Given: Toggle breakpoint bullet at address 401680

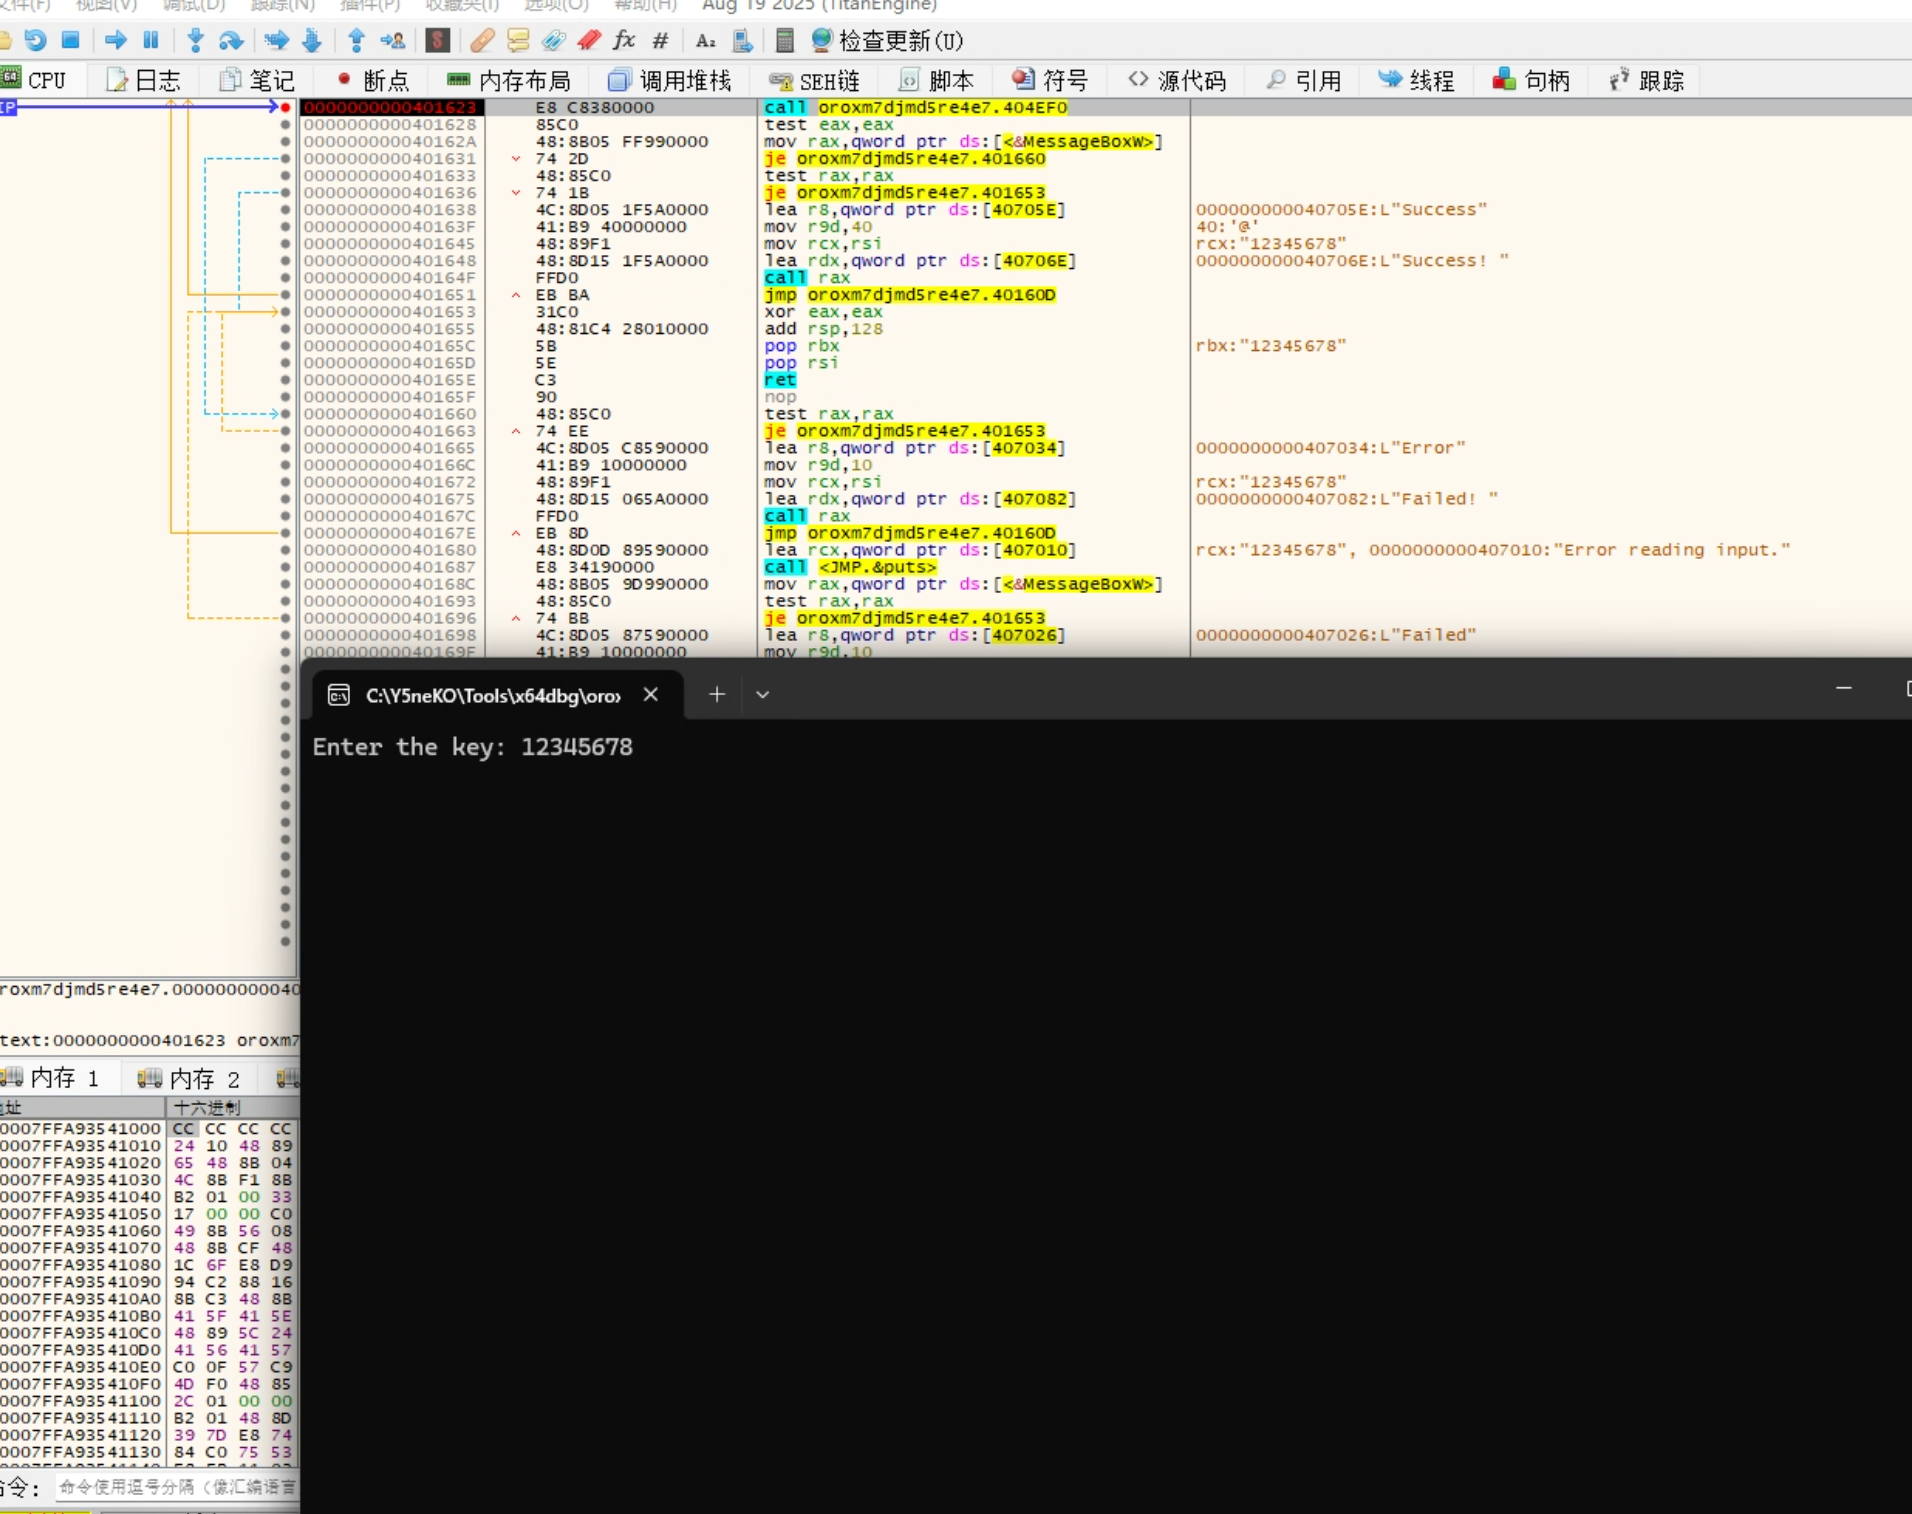Looking at the screenshot, I should tap(286, 550).
